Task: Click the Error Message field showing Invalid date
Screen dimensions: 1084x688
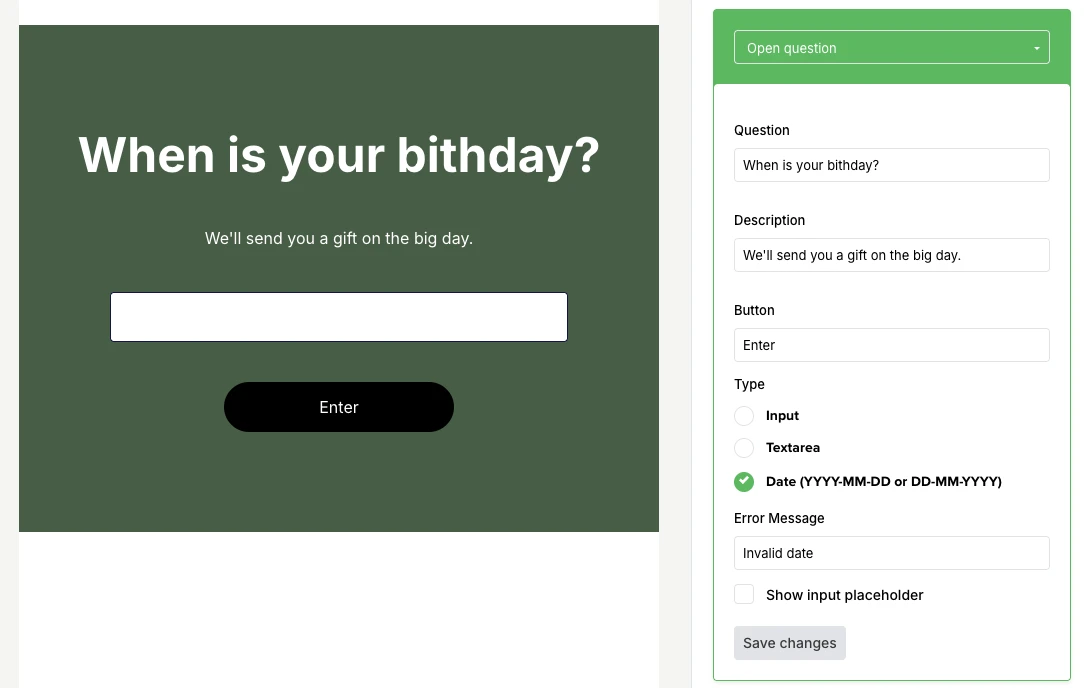Action: click(x=891, y=553)
